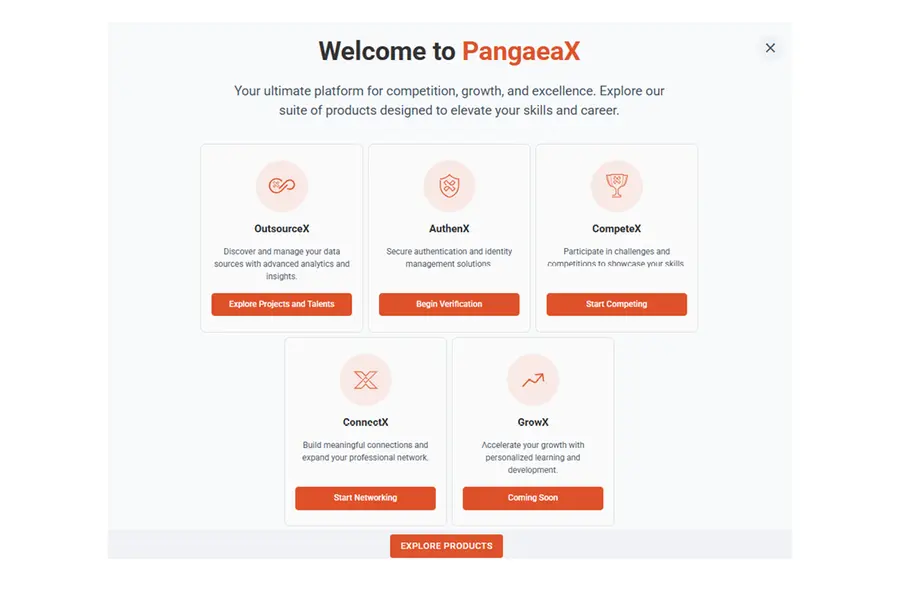The height and width of the screenshot is (600, 900).
Task: Click the OutsourceX infinity loop icon
Action: [282, 186]
